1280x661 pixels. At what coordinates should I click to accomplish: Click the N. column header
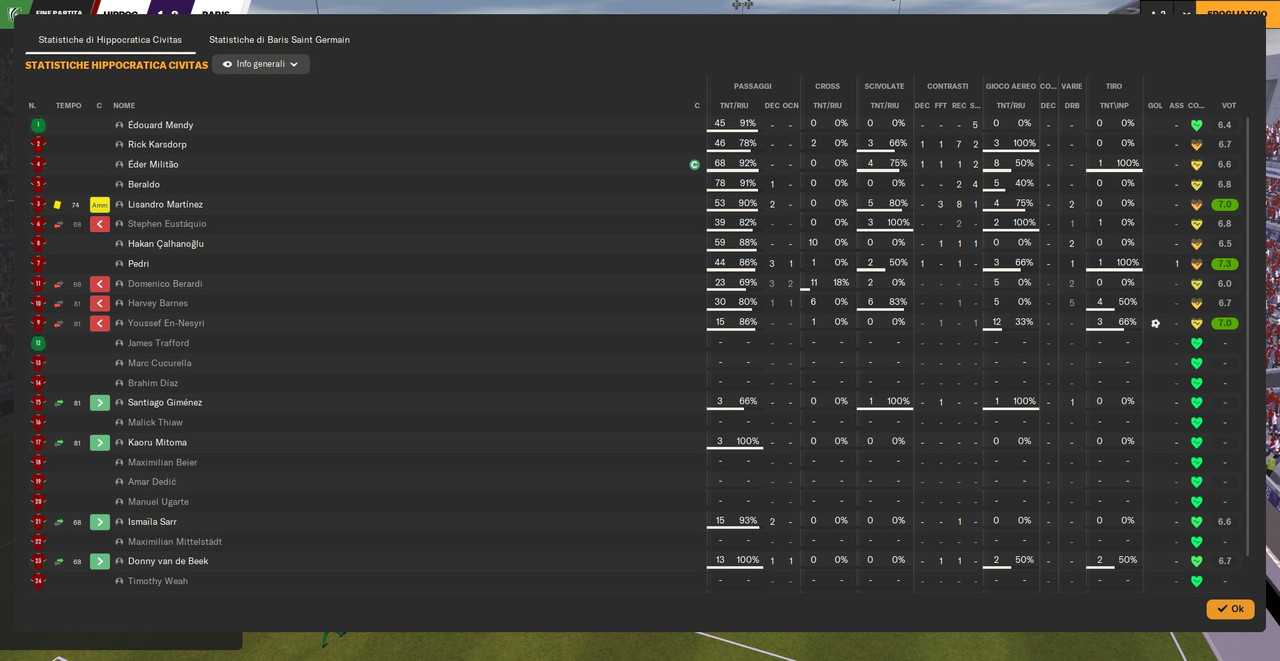tap(32, 106)
